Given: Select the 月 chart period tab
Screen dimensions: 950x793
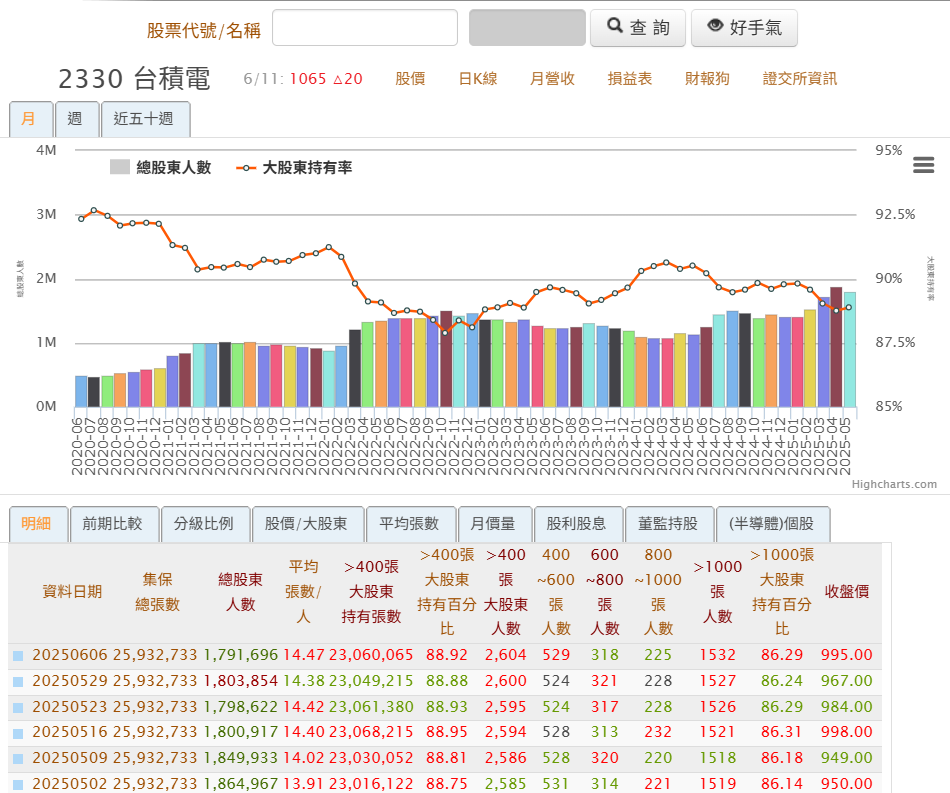Looking at the screenshot, I should coord(31,119).
